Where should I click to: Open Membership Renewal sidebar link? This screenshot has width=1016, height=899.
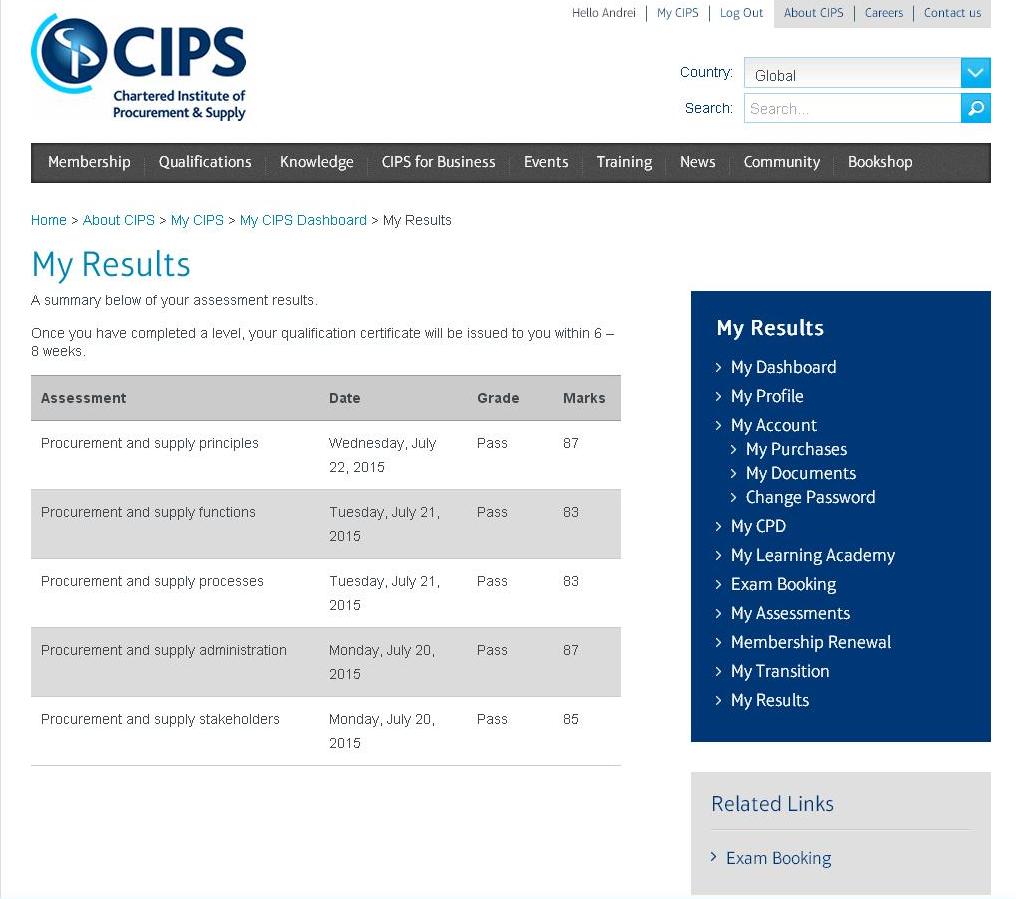point(810,642)
